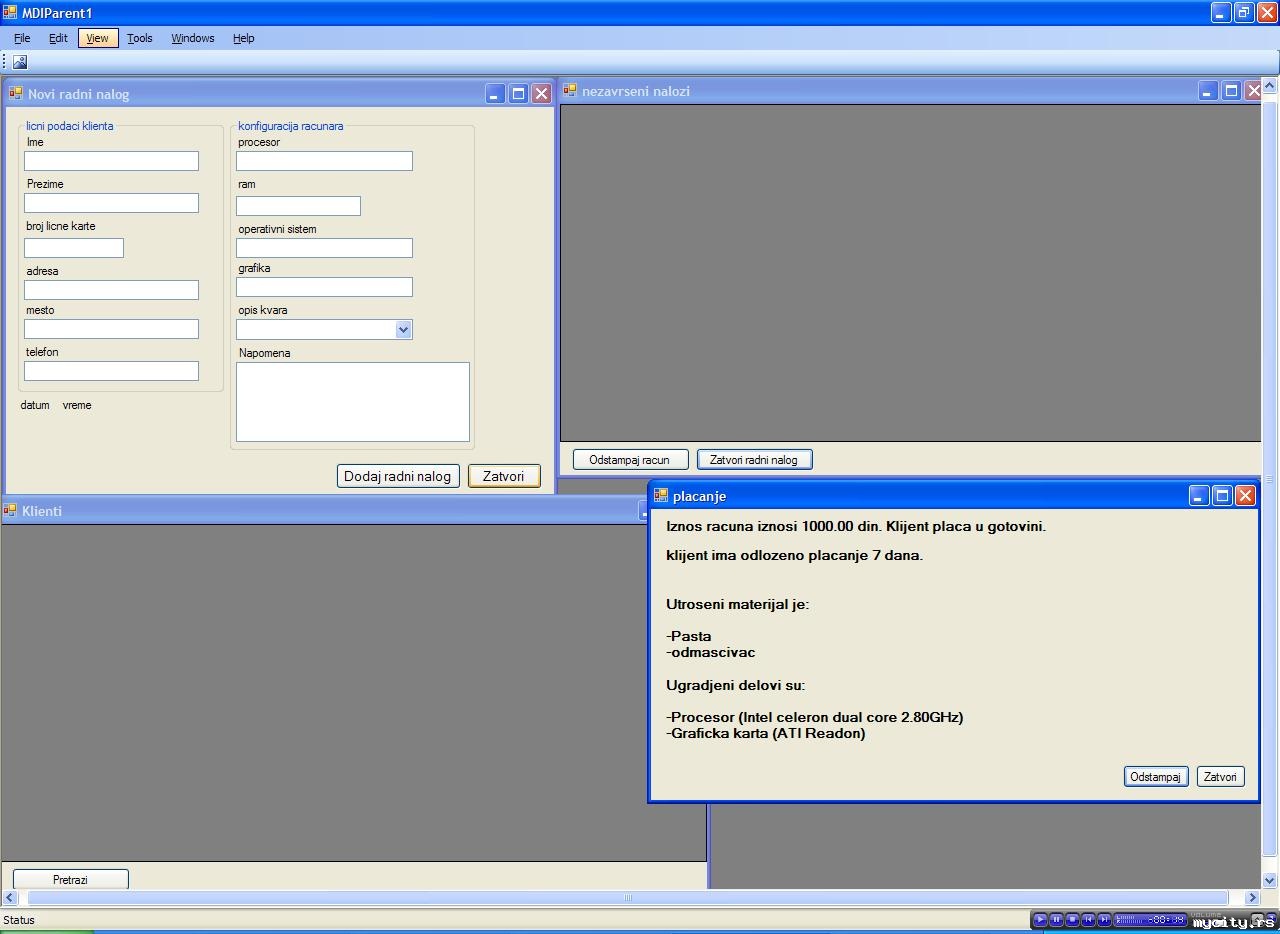Open the Windows menu
This screenshot has height=934, width=1280.
click(x=193, y=38)
